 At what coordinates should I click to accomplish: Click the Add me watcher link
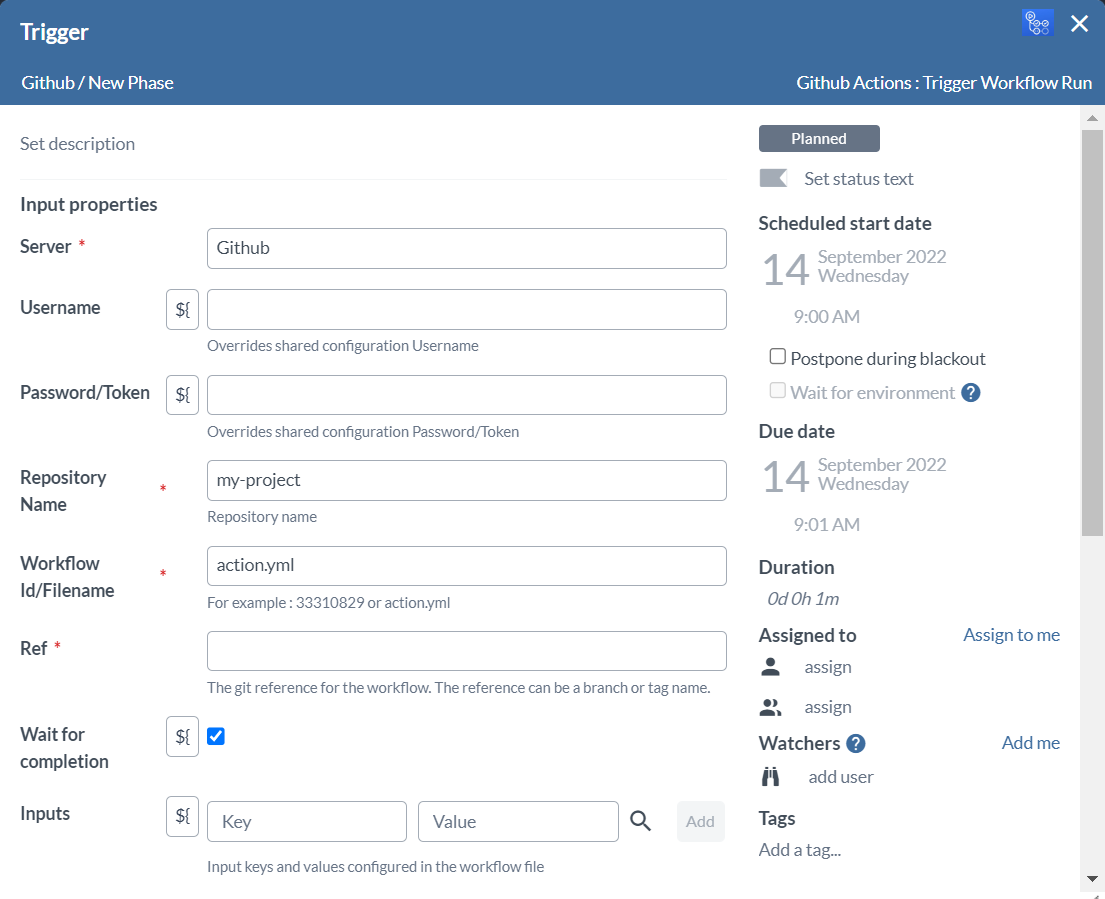[1030, 743]
